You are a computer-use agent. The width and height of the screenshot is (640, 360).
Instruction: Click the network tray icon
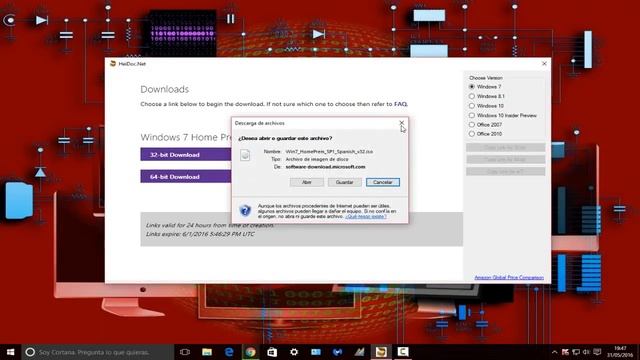[x=576, y=352]
